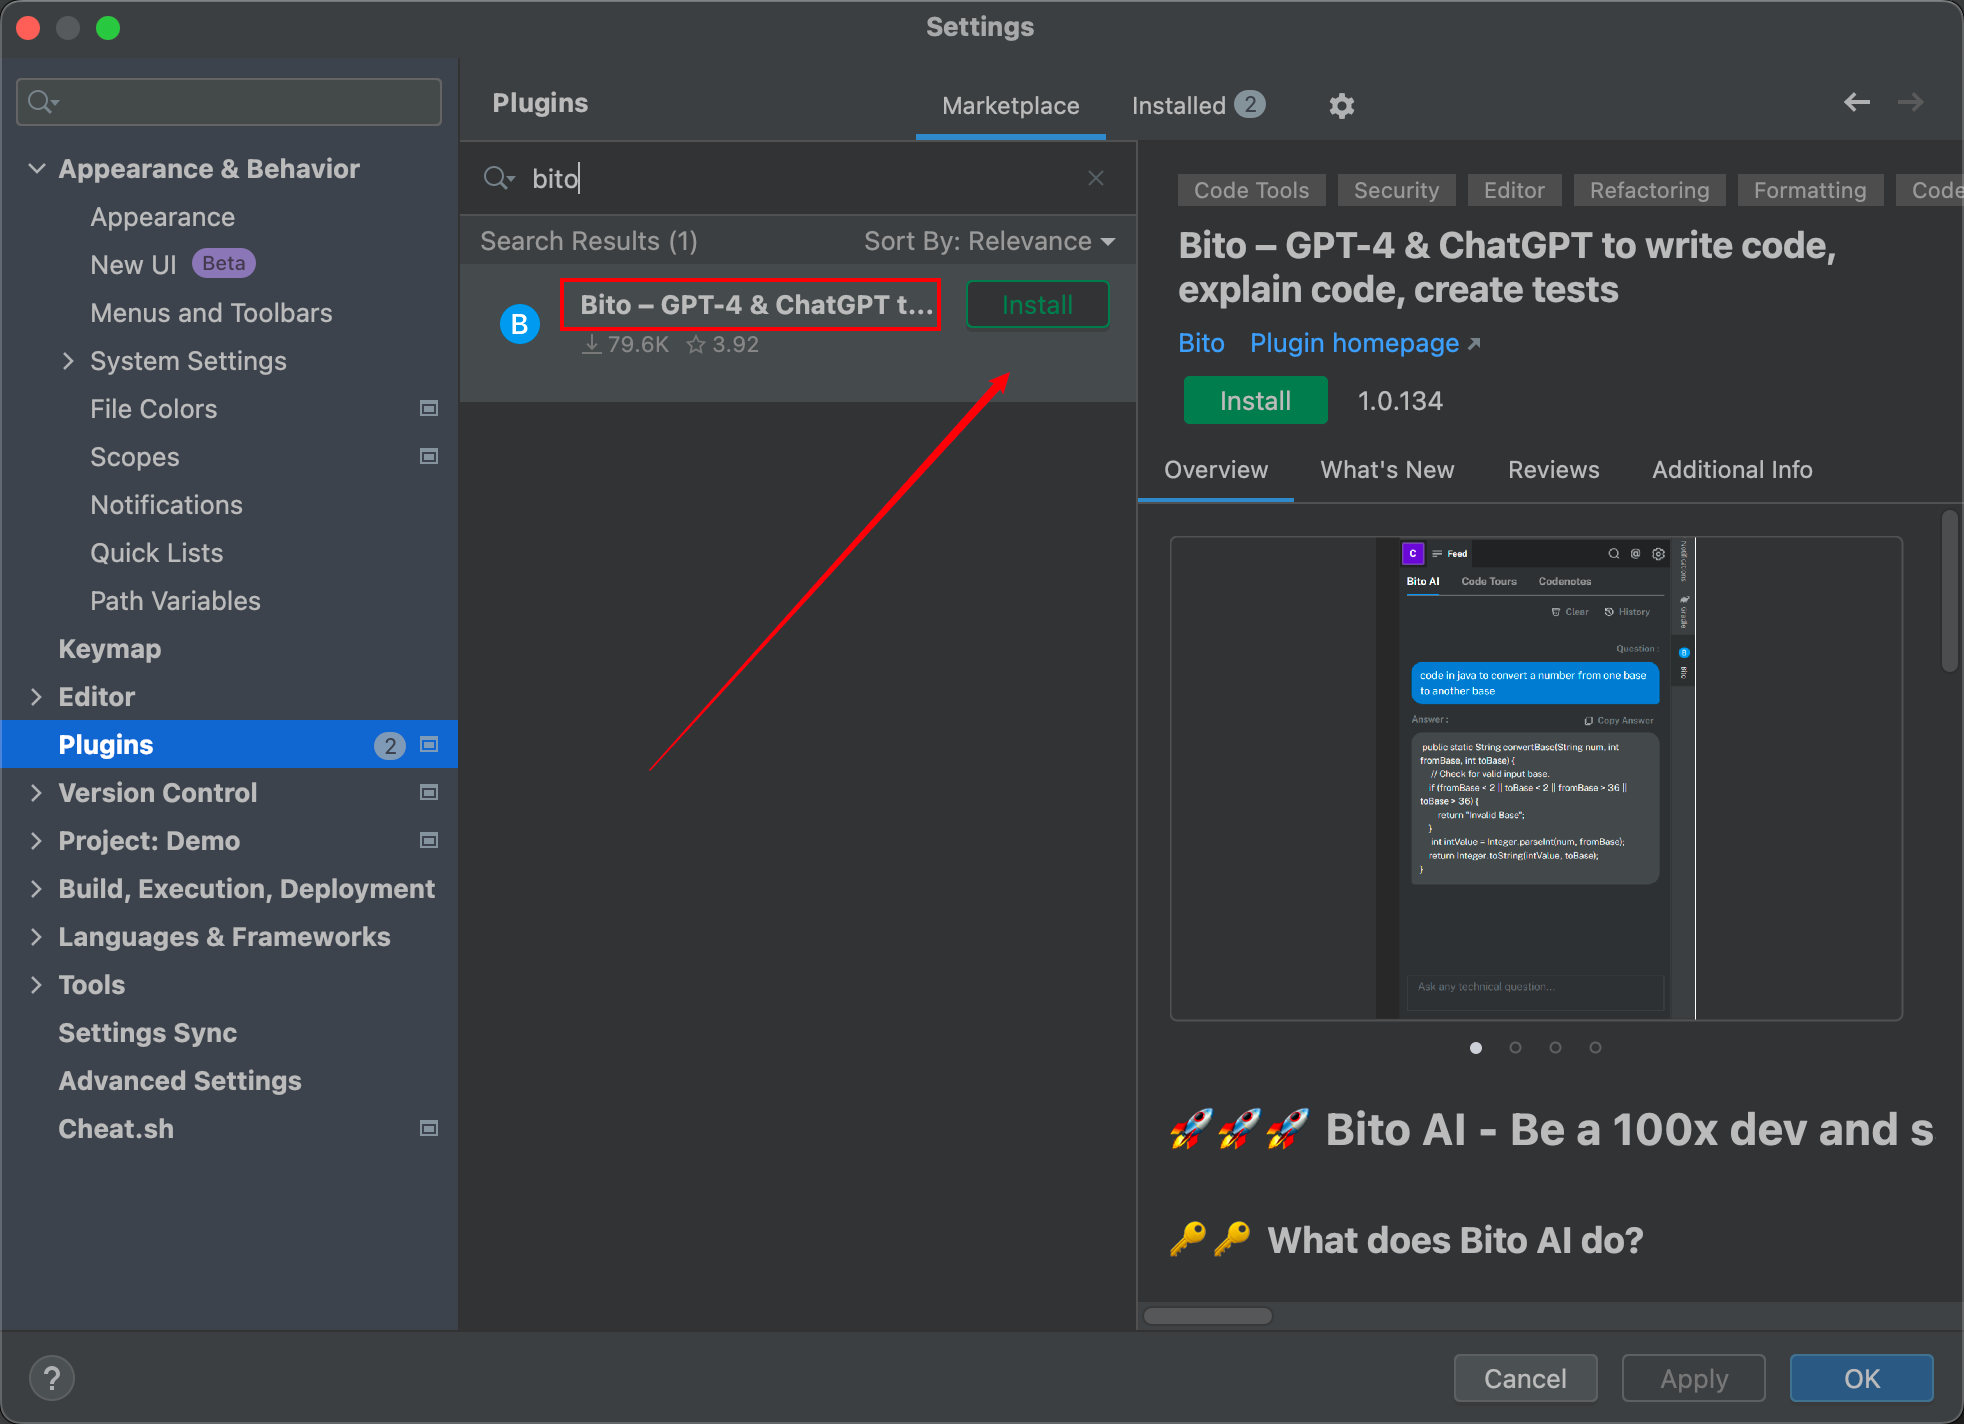Click the settings gear icon
The image size is (1964, 1424).
(x=1340, y=104)
